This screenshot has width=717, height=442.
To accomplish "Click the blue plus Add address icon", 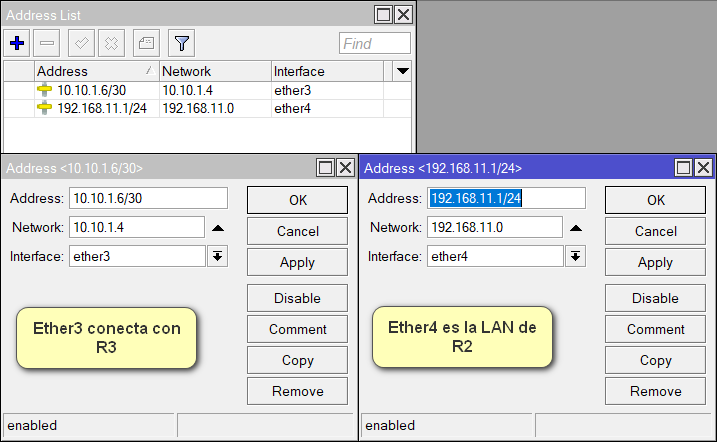I will click(x=17, y=43).
